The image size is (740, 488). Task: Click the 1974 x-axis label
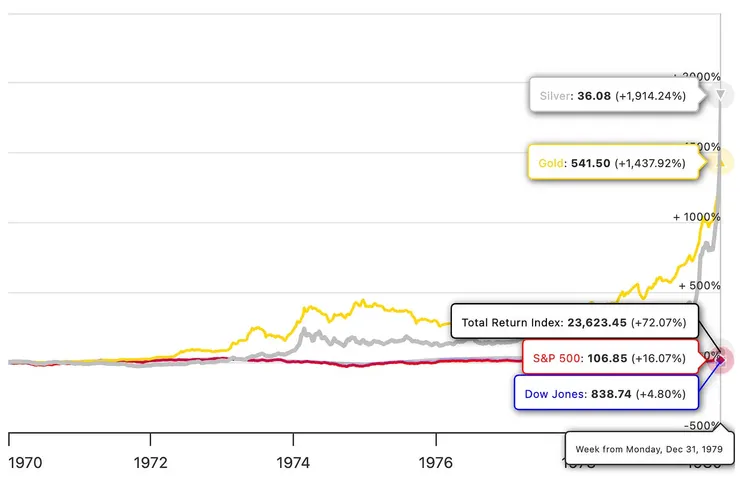[x=293, y=463]
